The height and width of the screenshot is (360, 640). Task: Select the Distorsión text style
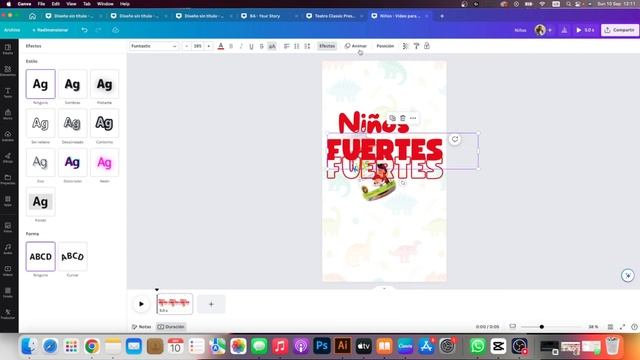[x=72, y=162]
